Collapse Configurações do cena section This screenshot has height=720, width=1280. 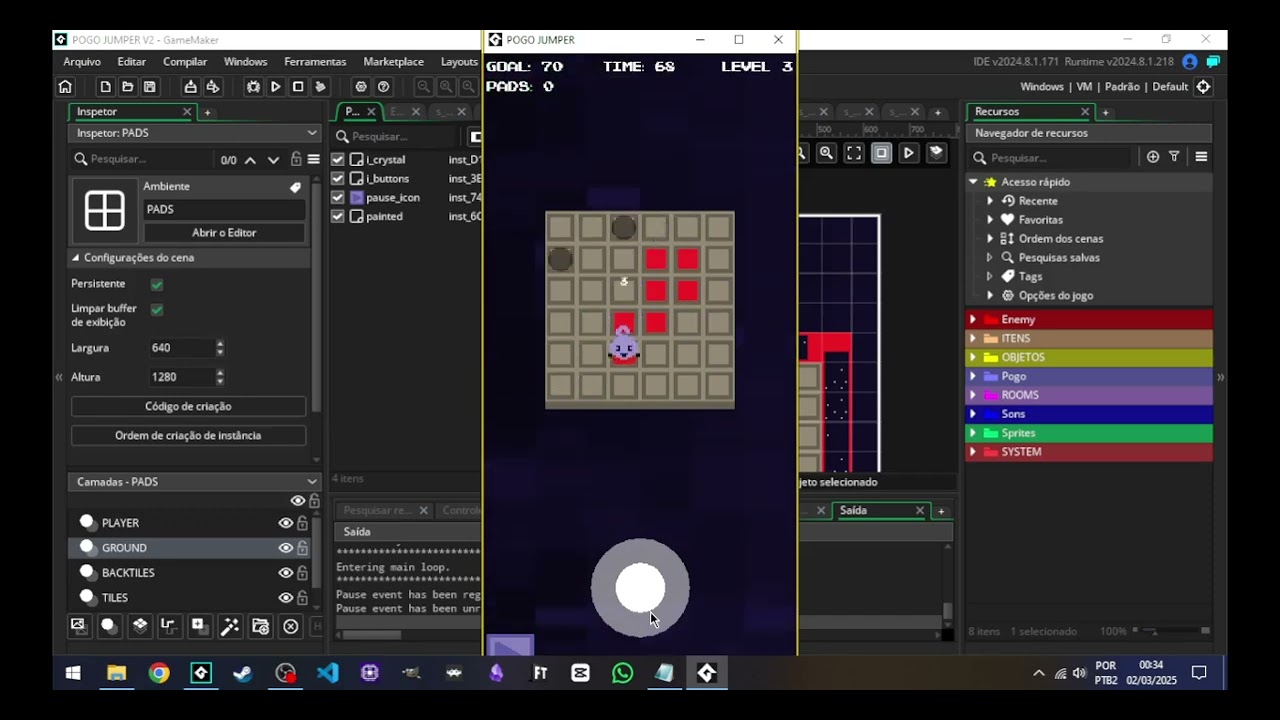click(x=76, y=258)
